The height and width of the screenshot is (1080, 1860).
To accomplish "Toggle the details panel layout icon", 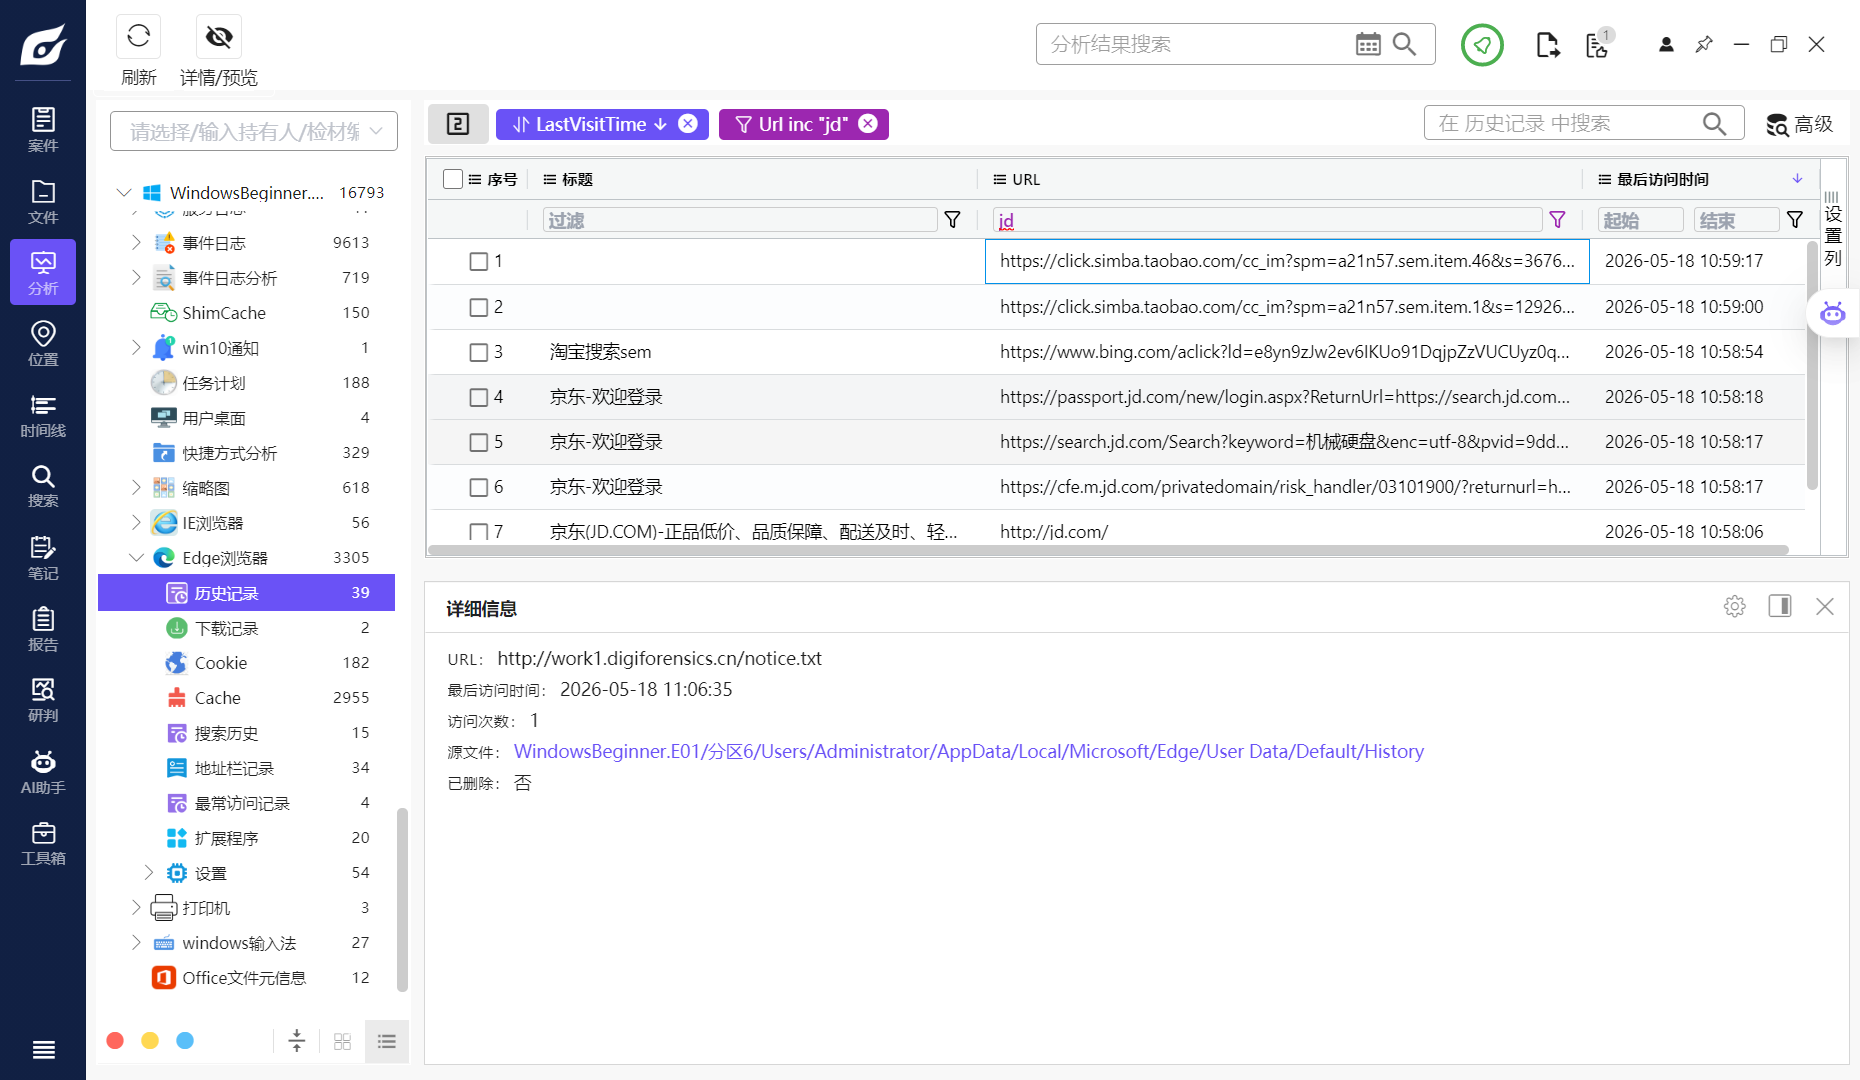I will click(x=1780, y=606).
